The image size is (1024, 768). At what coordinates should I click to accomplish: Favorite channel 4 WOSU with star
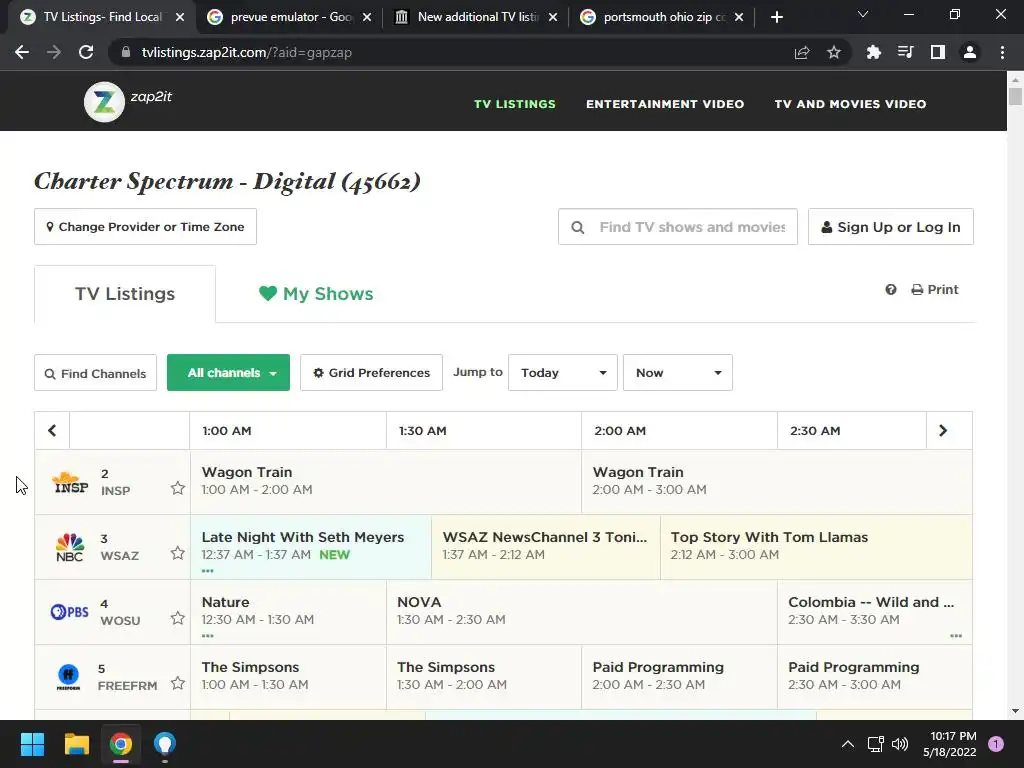coord(178,618)
